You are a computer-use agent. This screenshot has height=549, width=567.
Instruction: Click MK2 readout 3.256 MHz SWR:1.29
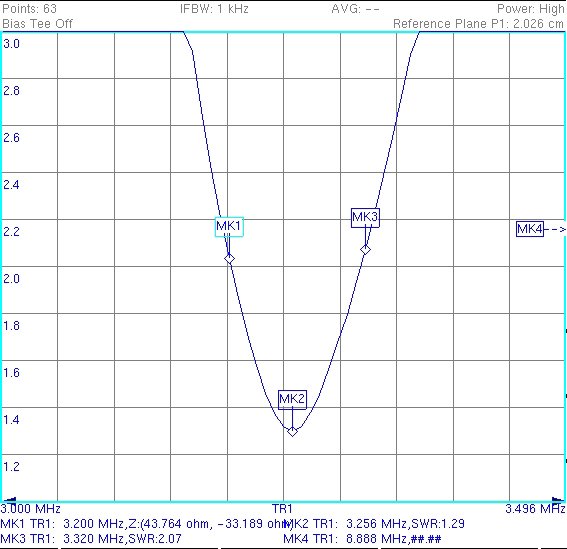[374, 524]
